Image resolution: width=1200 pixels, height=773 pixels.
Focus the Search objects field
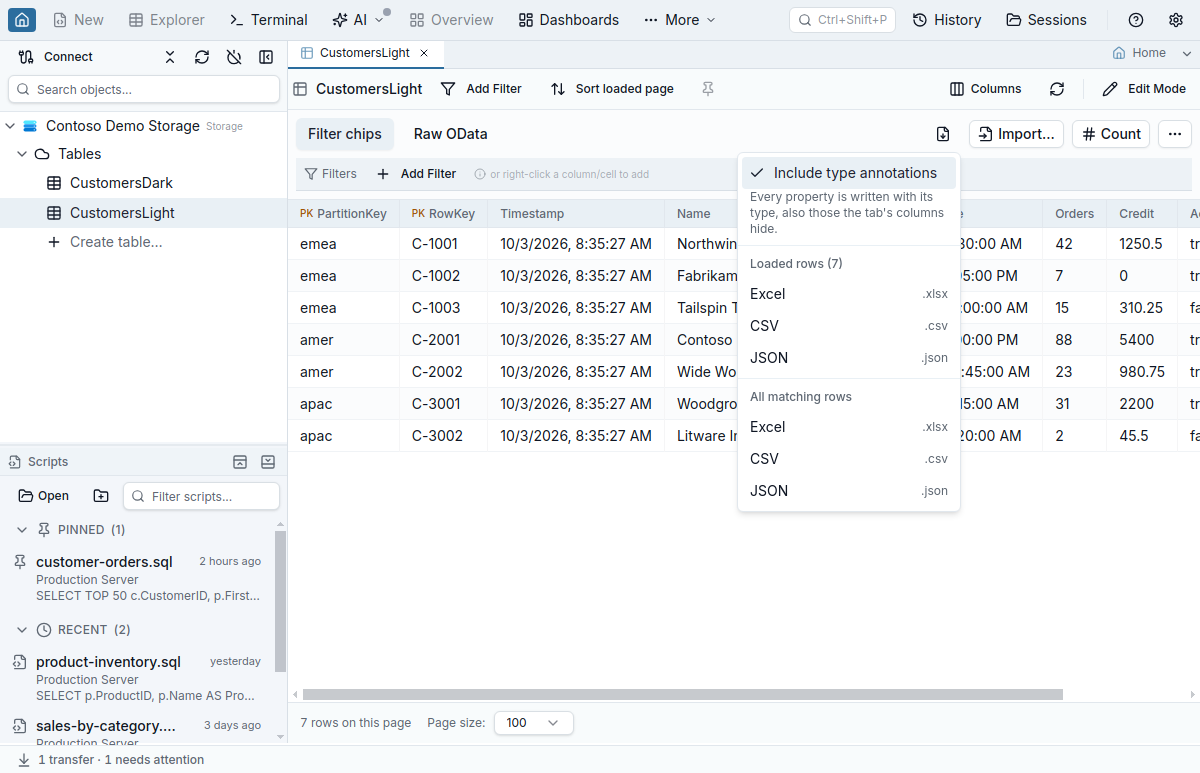pyautogui.click(x=144, y=89)
